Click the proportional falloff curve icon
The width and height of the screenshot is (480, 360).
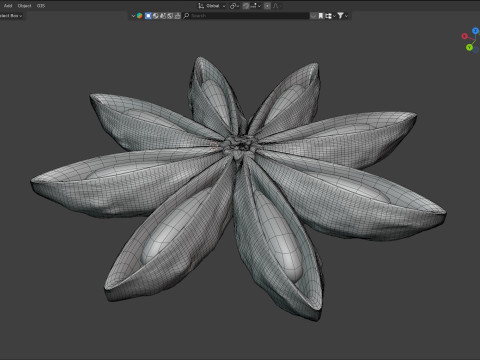click(276, 6)
